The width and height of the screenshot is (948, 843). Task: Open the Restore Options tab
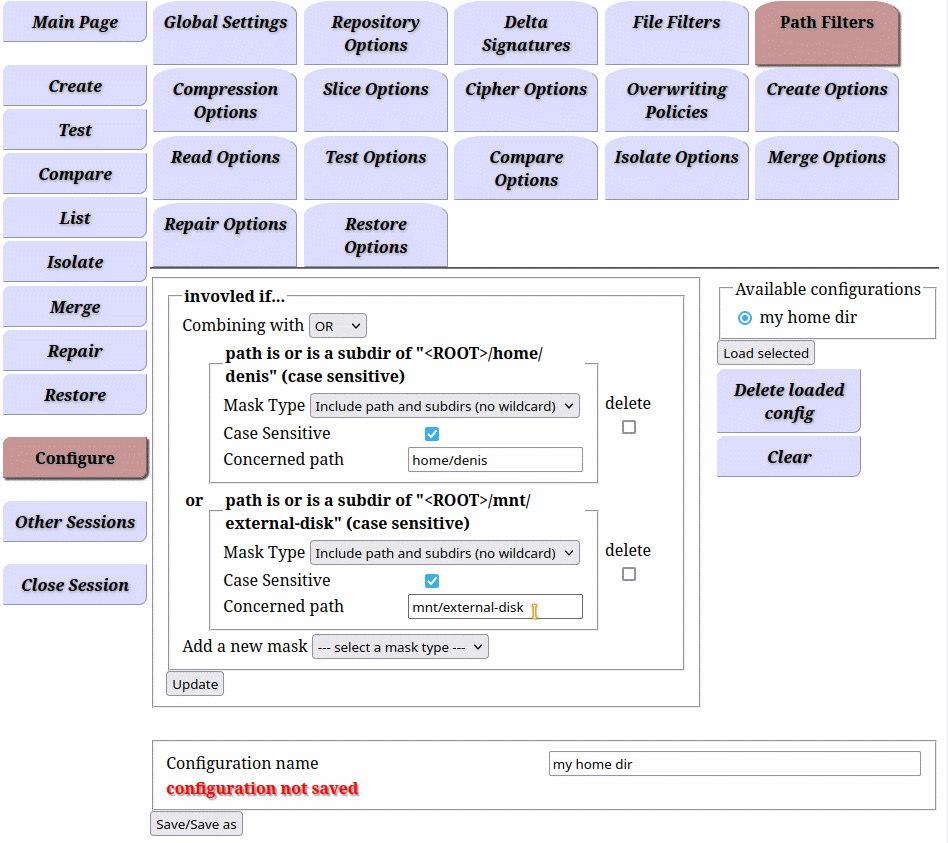[375, 235]
